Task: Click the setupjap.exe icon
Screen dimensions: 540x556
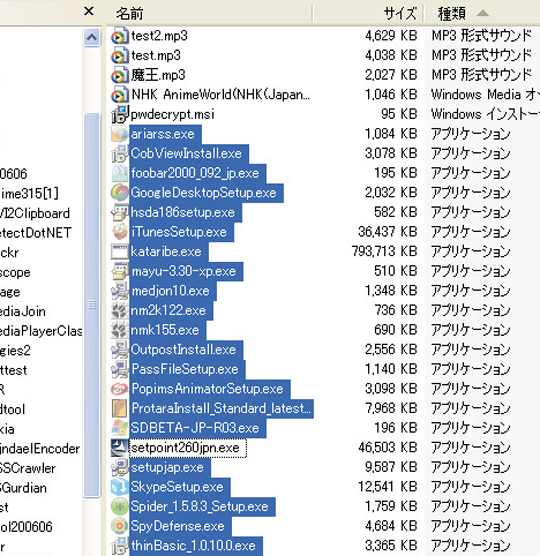Action: tap(119, 468)
